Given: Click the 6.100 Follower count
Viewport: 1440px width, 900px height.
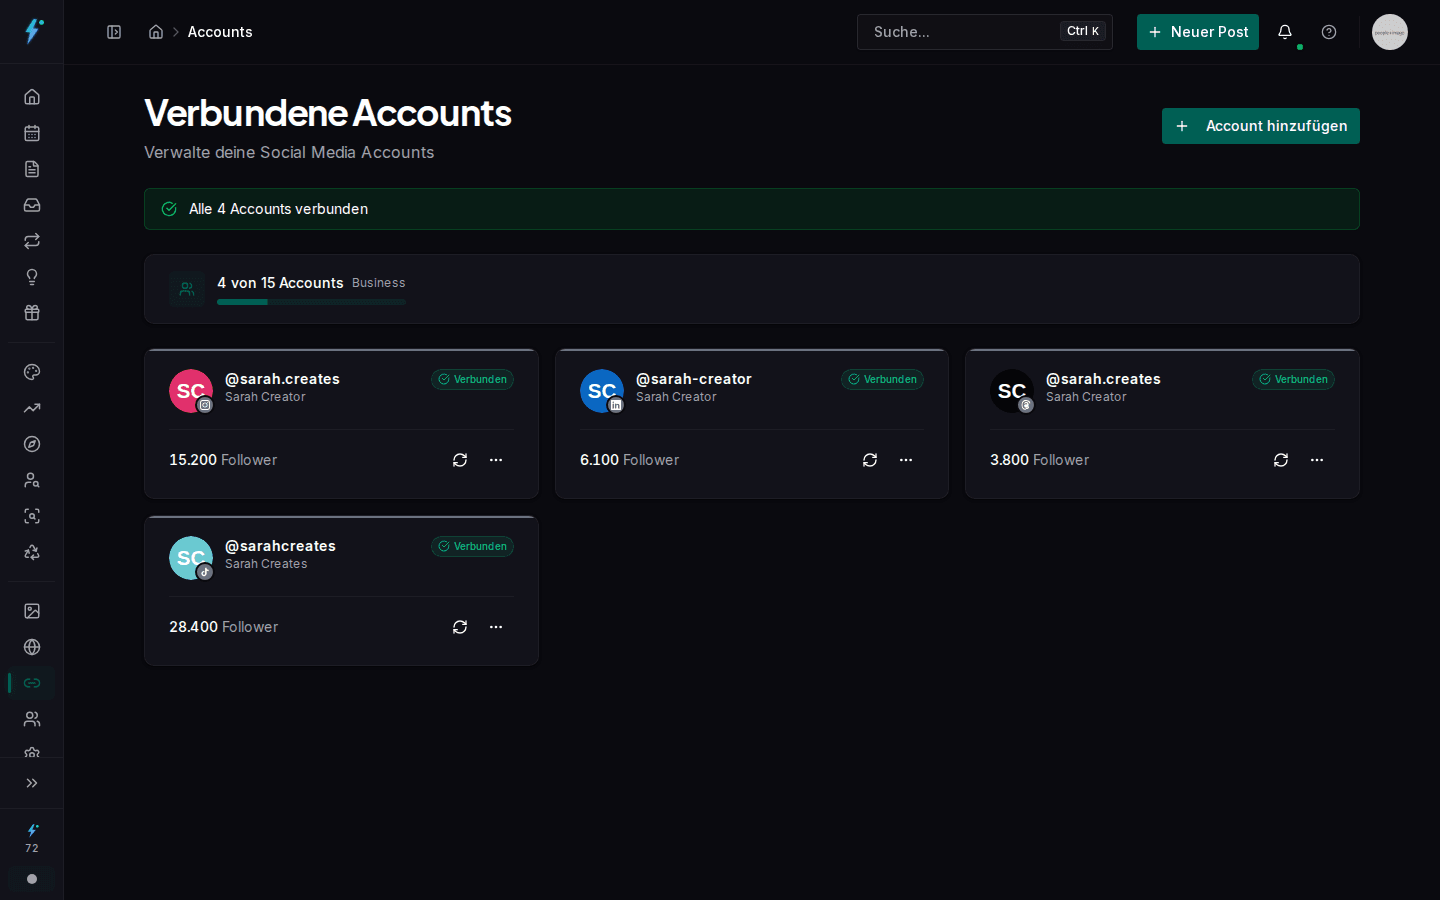Looking at the screenshot, I should [629, 460].
